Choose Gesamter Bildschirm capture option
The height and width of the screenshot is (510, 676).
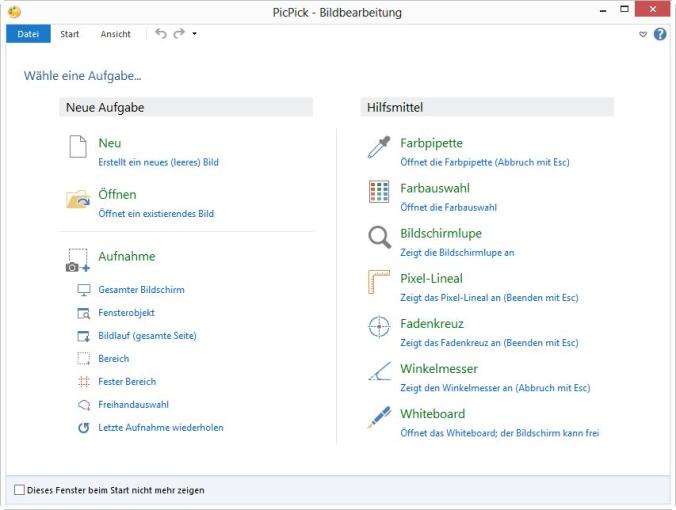point(141,290)
